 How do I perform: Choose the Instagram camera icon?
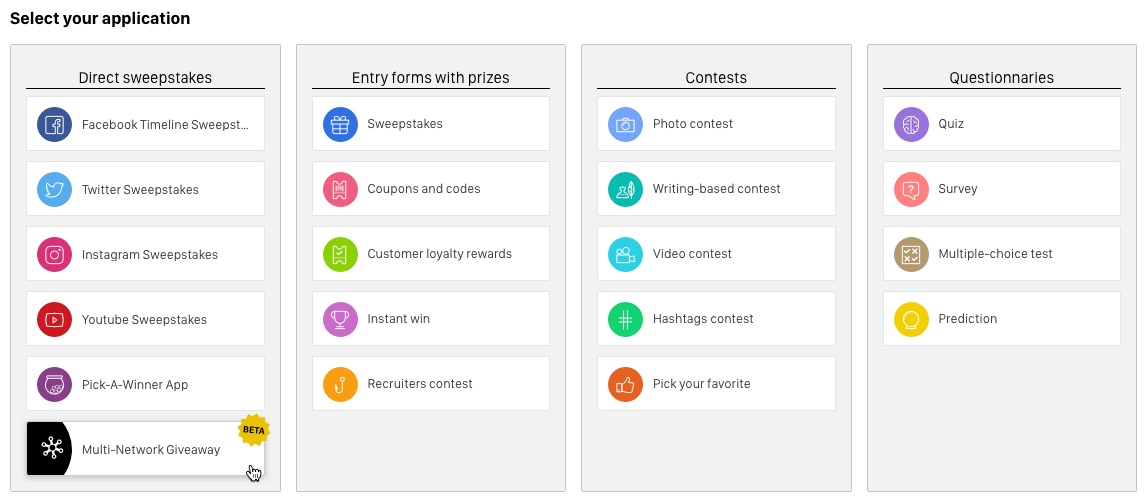[x=55, y=254]
